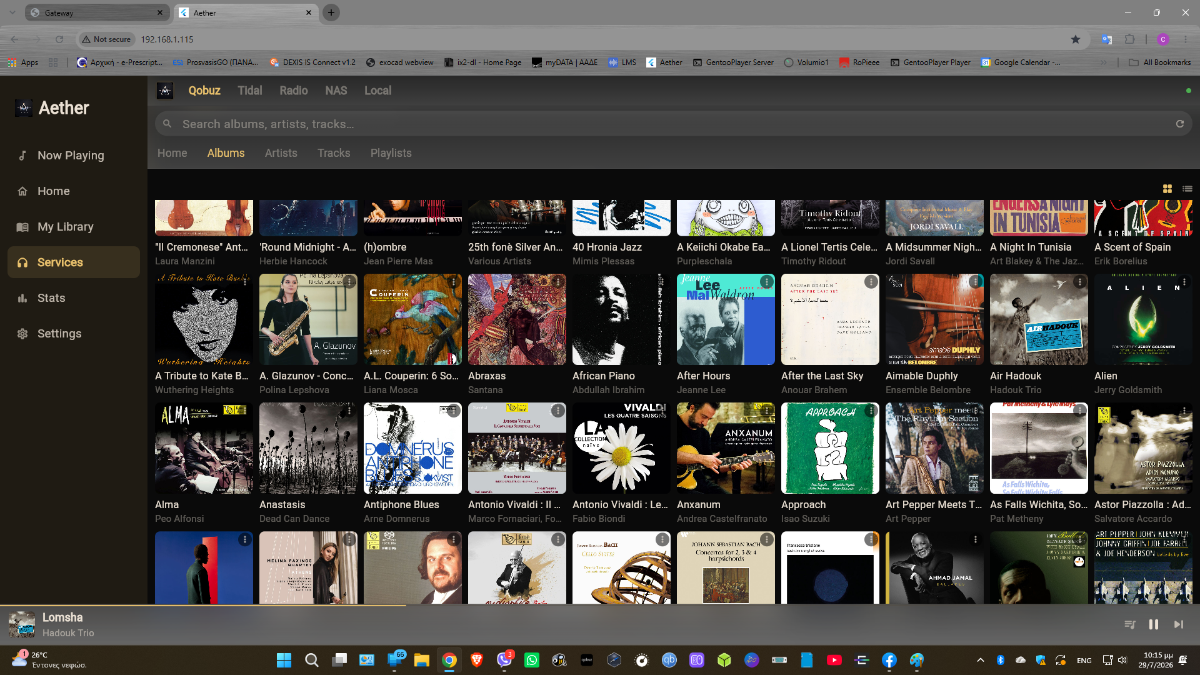Open the Abraxas album cover
The image size is (1200, 675).
(517, 319)
